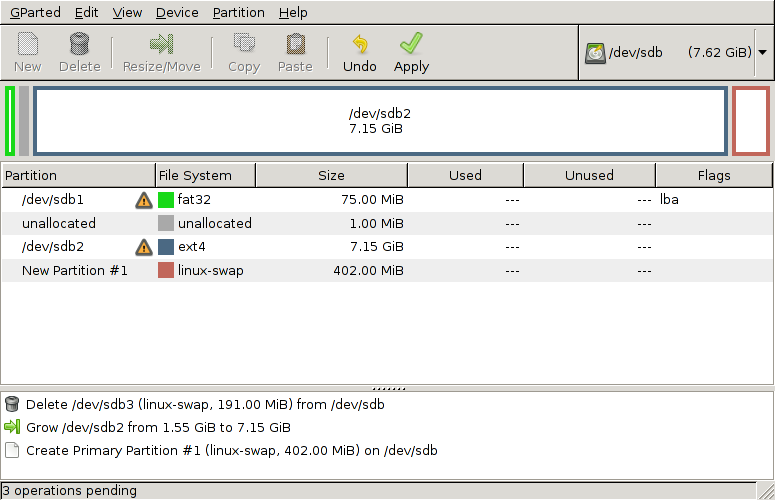775x500 pixels.
Task: Open the Edit menu
Action: click(86, 12)
